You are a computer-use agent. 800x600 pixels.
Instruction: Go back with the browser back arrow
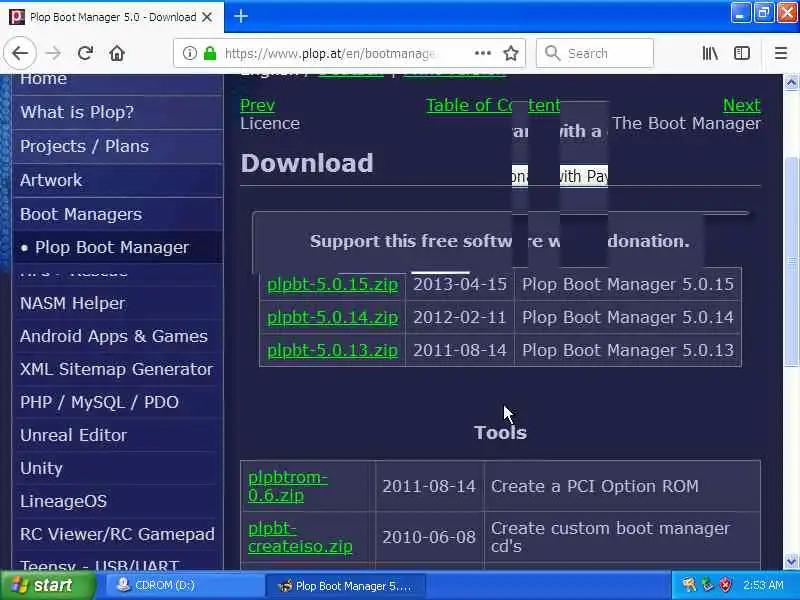tap(20, 53)
